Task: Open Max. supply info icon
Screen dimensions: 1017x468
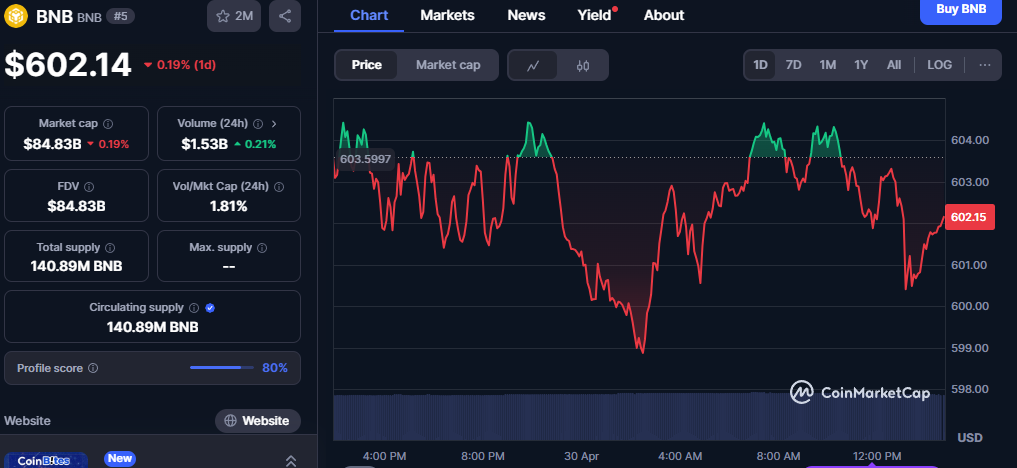Action: click(x=262, y=248)
